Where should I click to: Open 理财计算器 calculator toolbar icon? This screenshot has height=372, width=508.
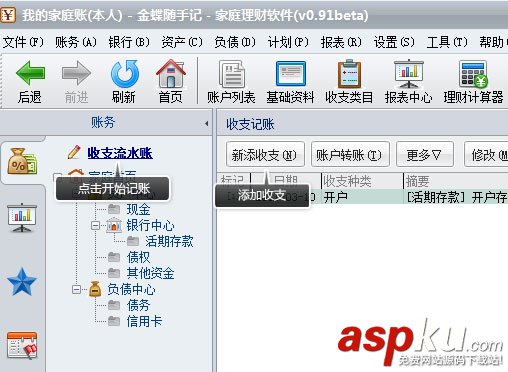click(x=473, y=74)
